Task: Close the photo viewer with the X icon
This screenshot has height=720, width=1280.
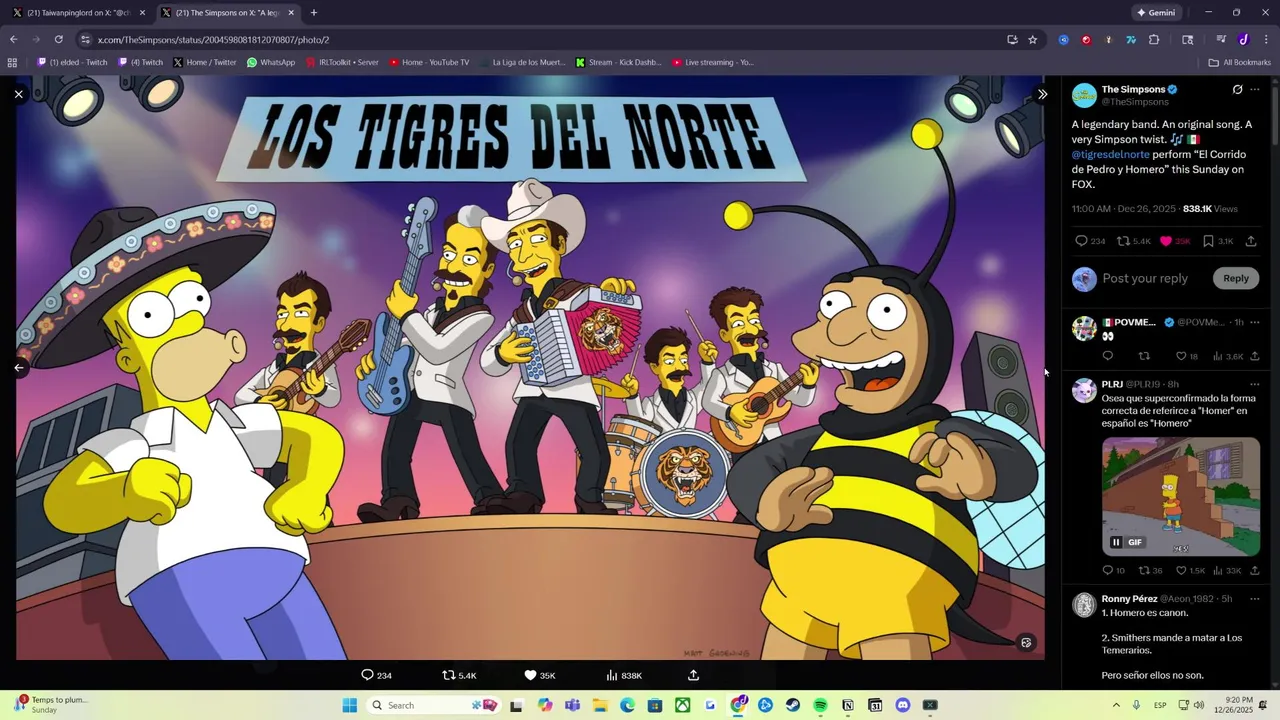Action: (18, 94)
